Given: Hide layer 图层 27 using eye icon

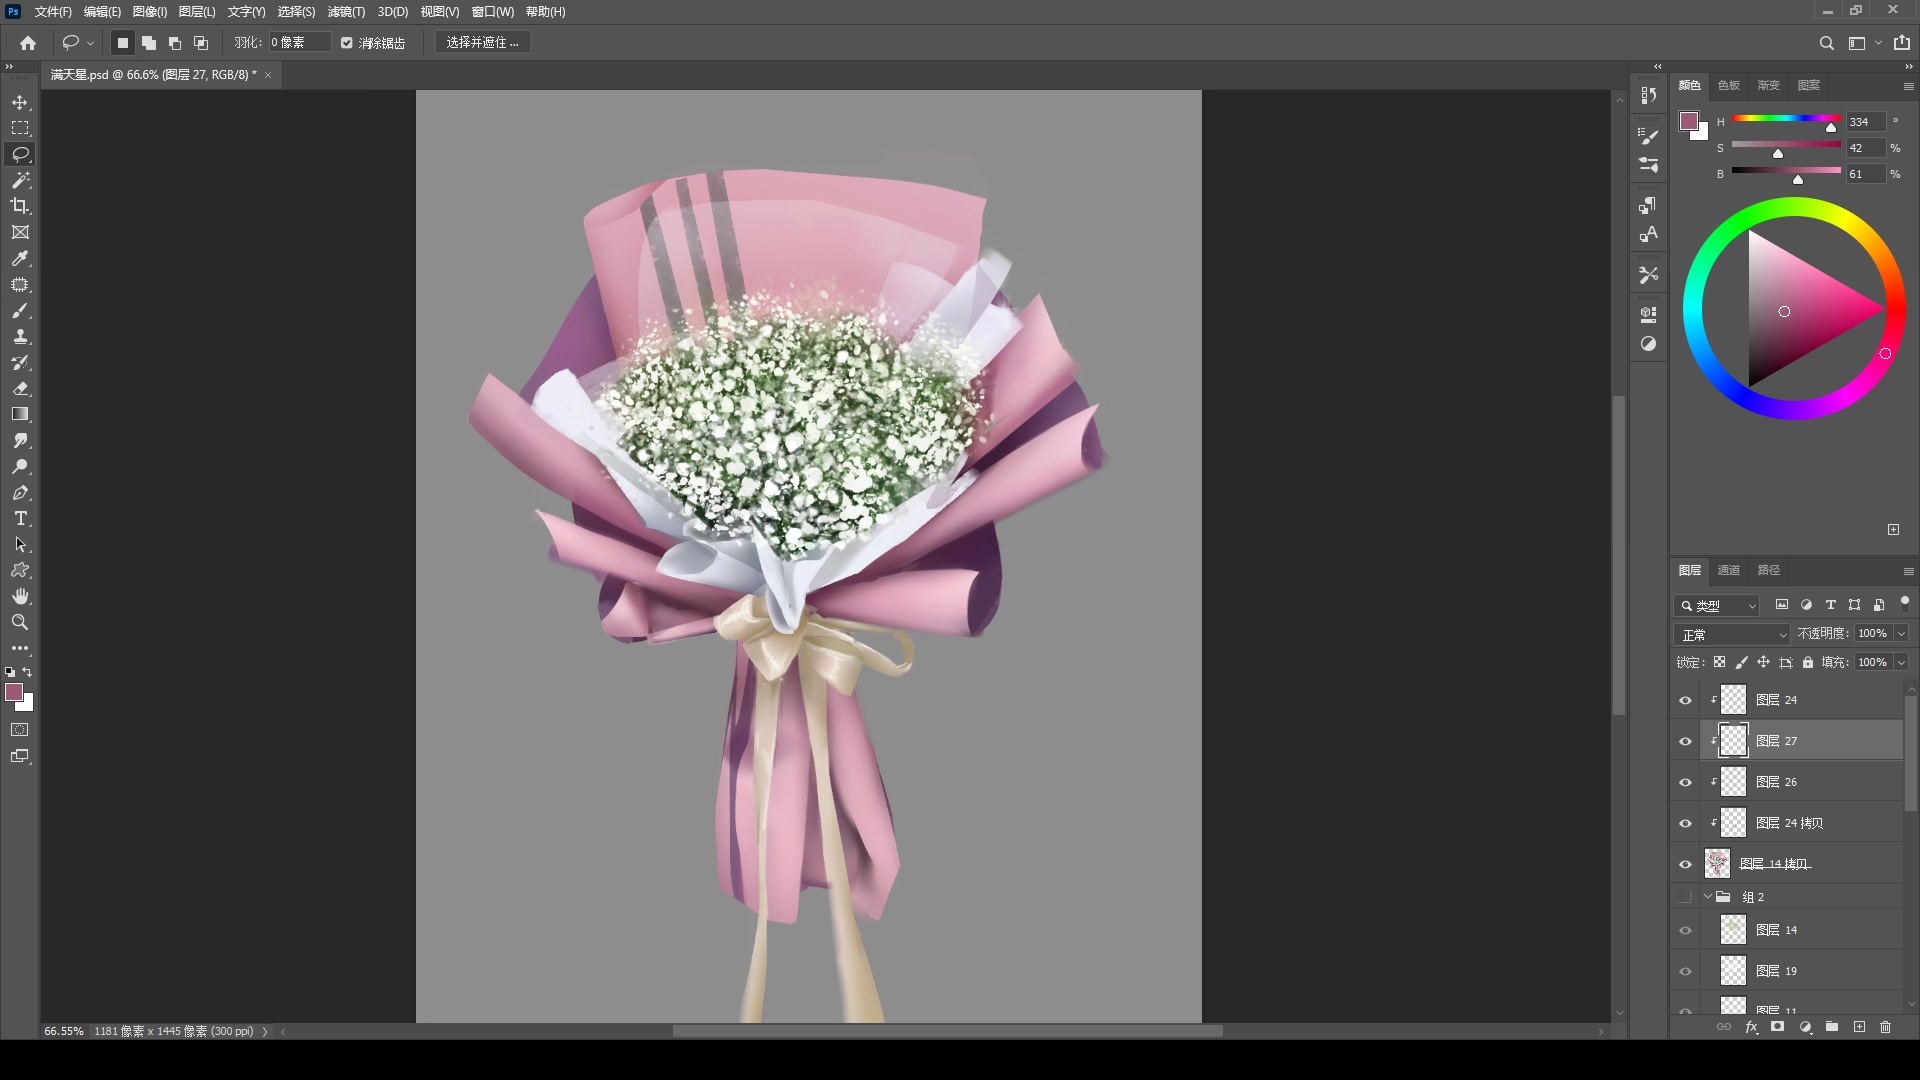Looking at the screenshot, I should pyautogui.click(x=1685, y=741).
